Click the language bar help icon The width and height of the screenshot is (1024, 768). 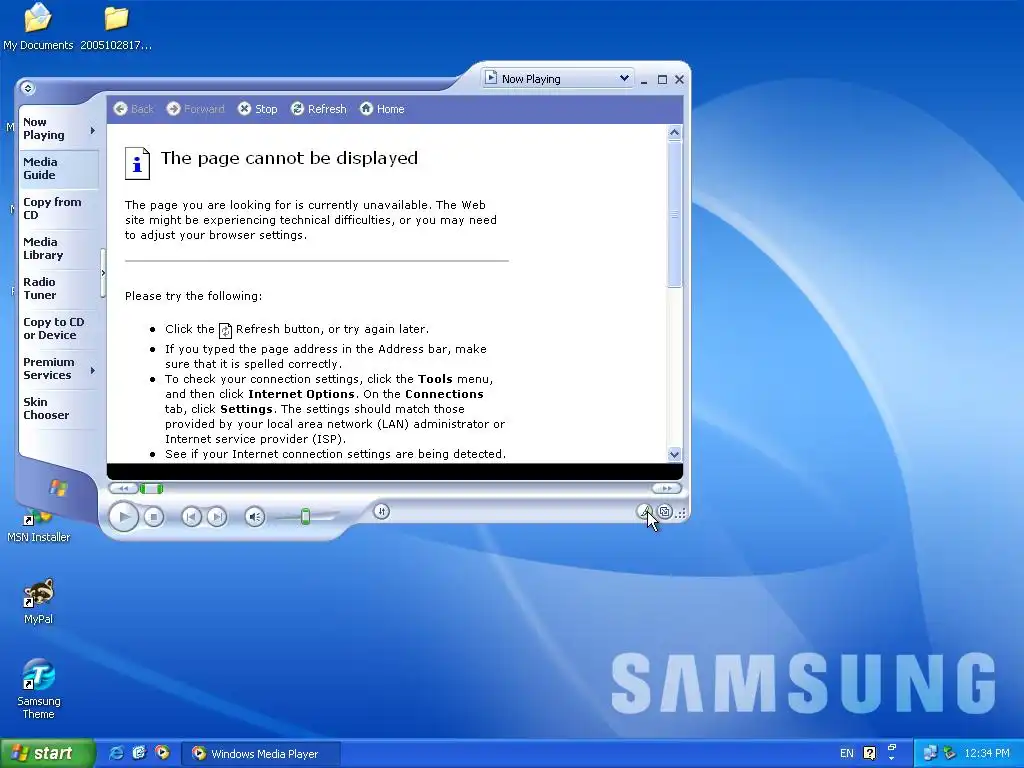click(870, 754)
